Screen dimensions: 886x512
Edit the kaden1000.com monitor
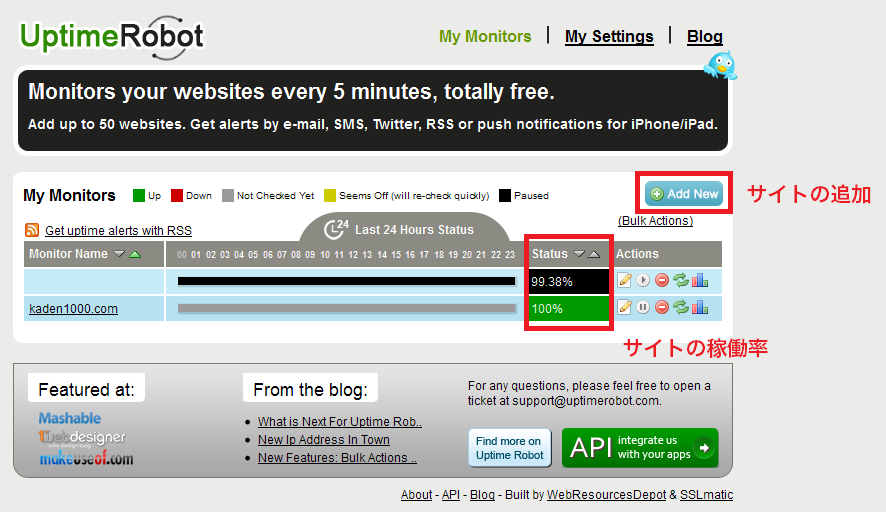[624, 307]
